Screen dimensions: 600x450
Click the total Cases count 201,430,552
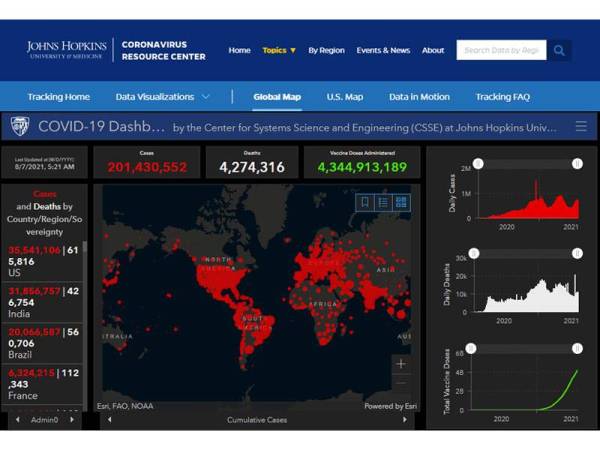point(147,167)
